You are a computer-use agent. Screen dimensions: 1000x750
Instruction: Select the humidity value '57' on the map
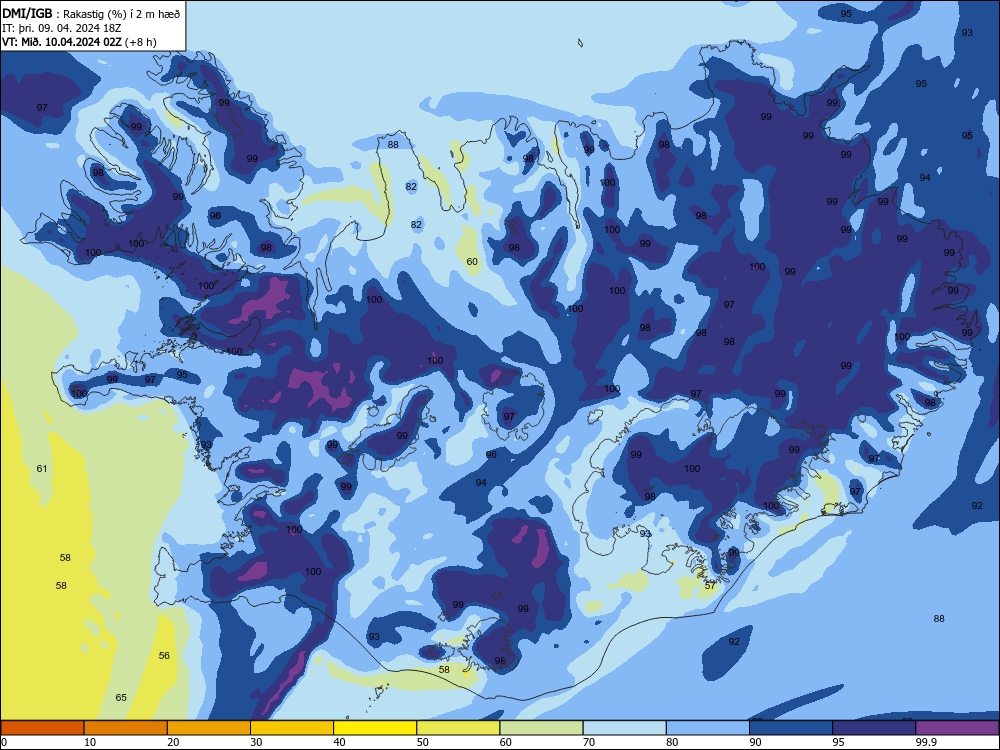[710, 585]
